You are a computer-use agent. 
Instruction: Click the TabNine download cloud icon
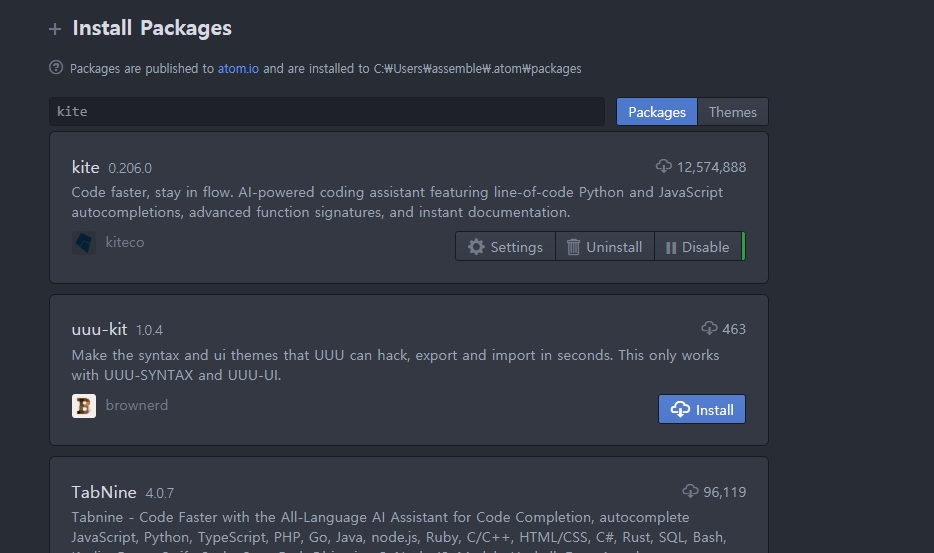pyautogui.click(x=690, y=492)
